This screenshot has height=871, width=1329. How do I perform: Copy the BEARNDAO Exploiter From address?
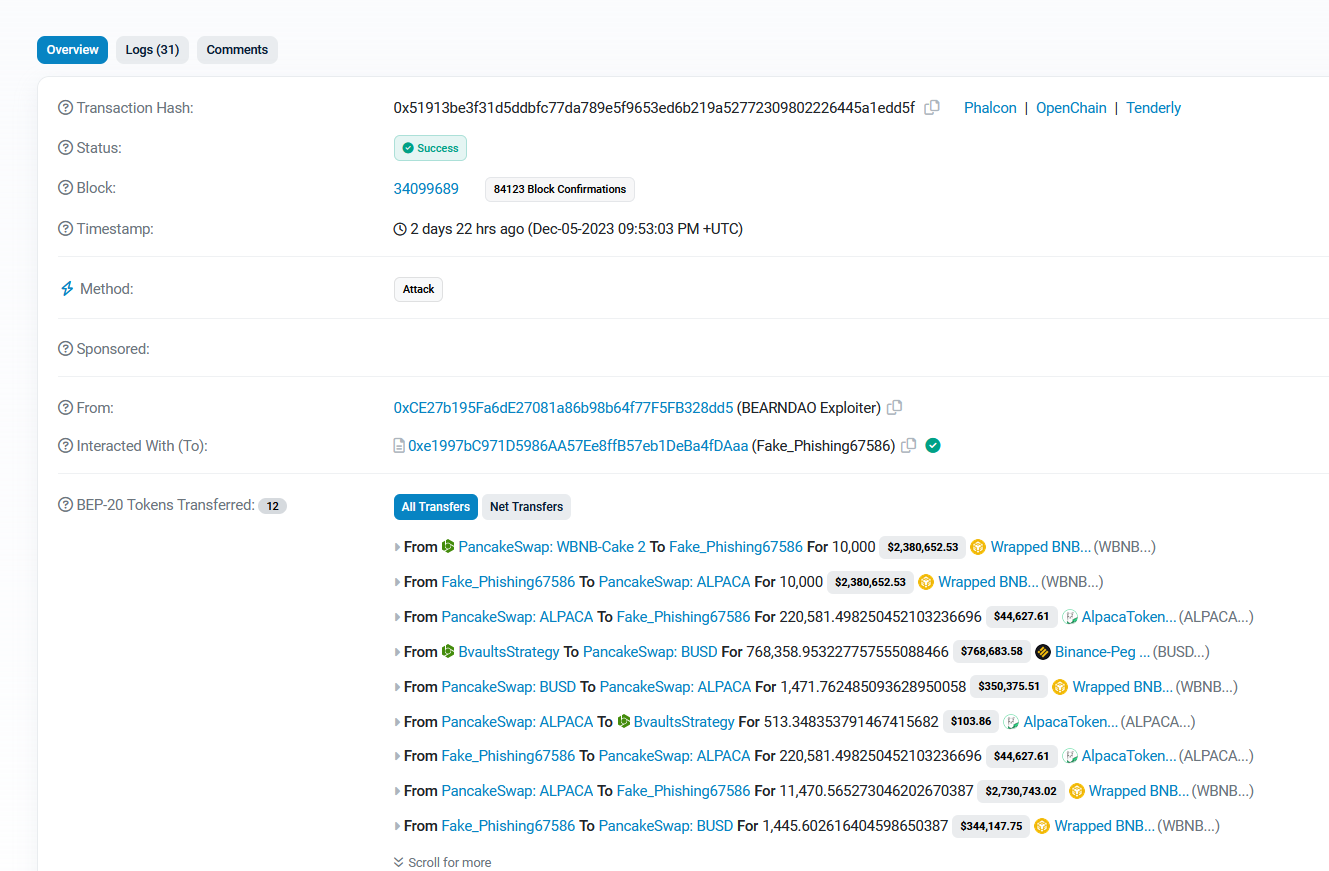pos(895,408)
